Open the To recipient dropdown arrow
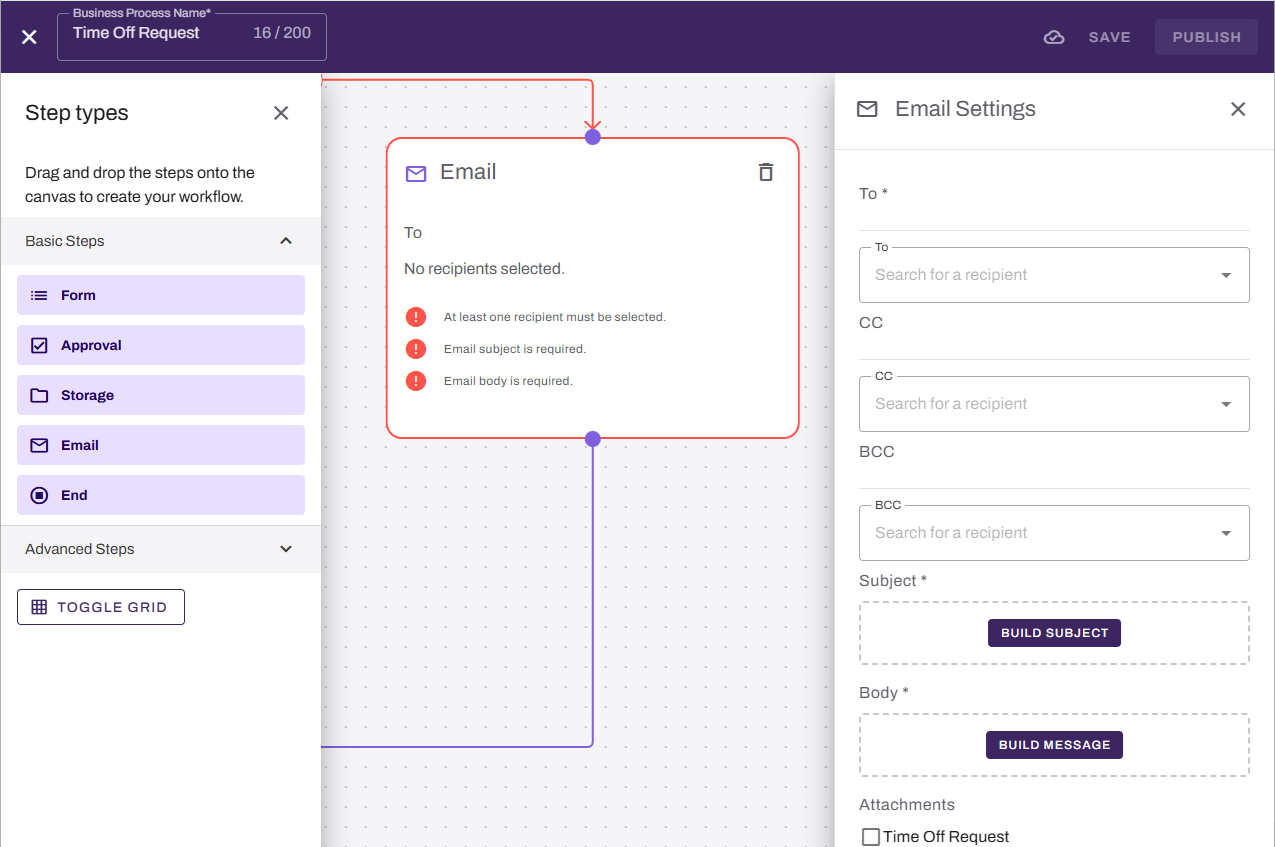Viewport: 1275px width, 847px height. pyautogui.click(x=1226, y=275)
